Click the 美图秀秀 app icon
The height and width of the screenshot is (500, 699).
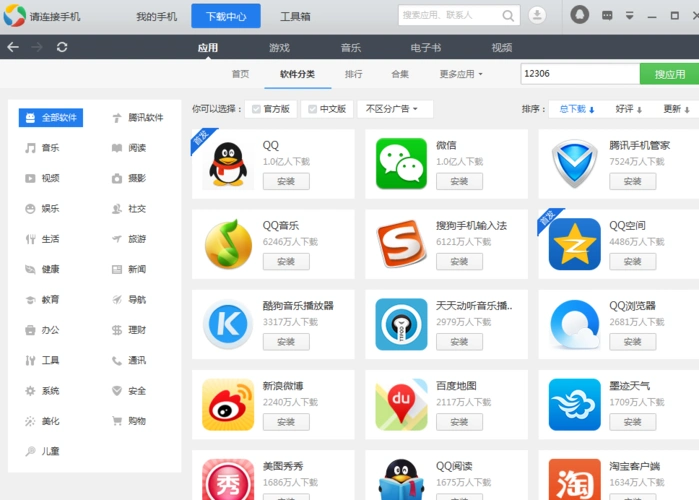(x=228, y=480)
